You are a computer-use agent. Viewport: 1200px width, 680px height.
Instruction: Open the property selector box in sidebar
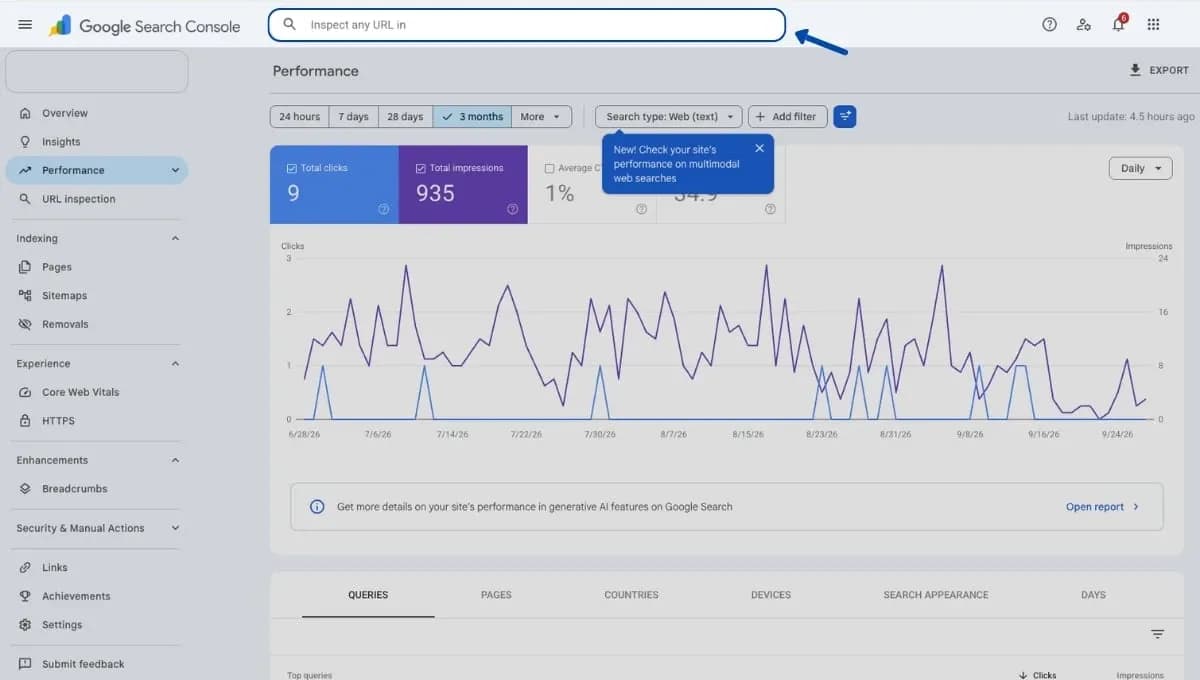pyautogui.click(x=97, y=72)
